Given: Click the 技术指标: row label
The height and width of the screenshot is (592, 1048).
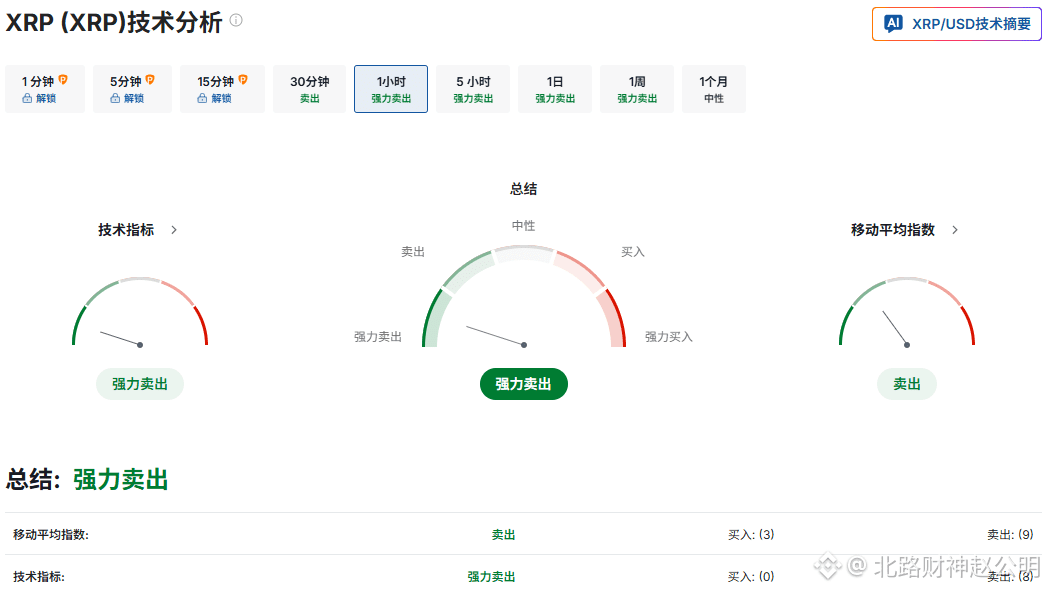Looking at the screenshot, I should coord(39,577).
